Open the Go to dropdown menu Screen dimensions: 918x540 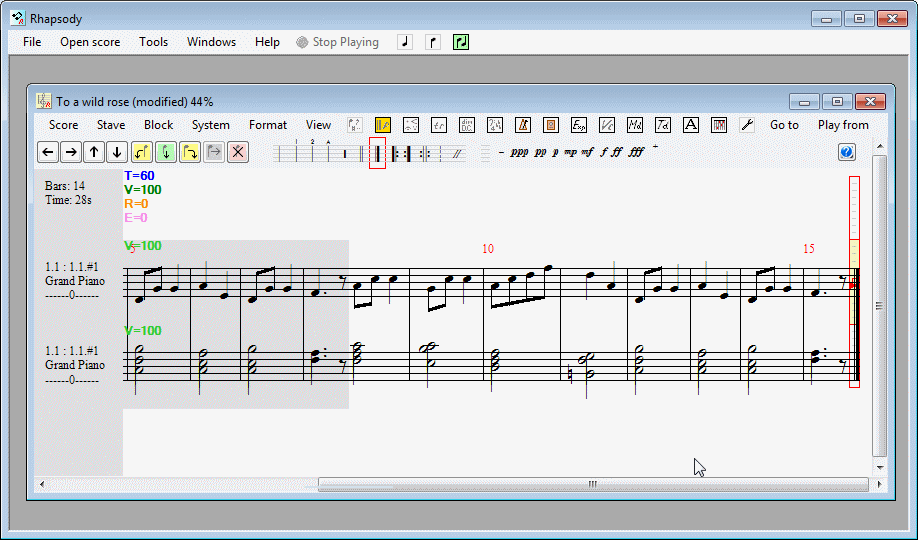[784, 125]
